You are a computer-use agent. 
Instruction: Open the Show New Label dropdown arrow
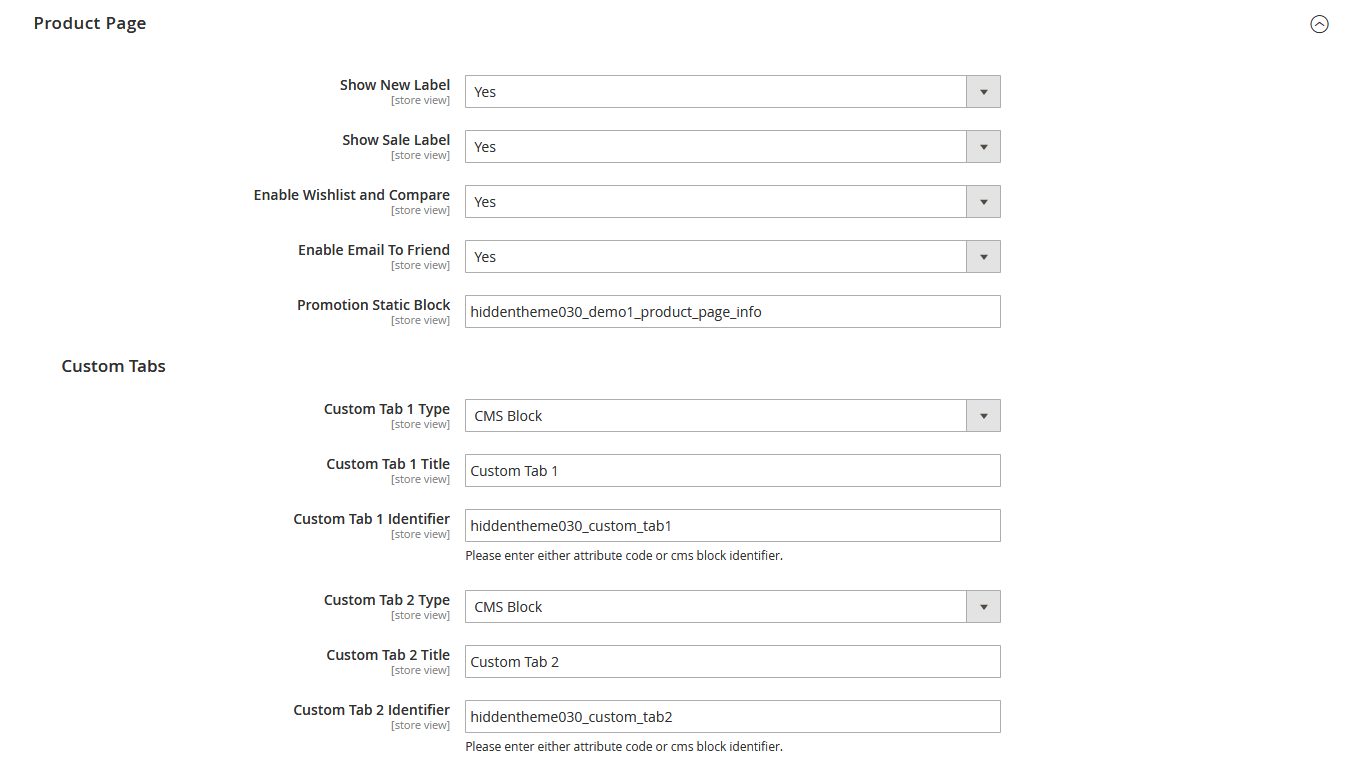pos(983,91)
